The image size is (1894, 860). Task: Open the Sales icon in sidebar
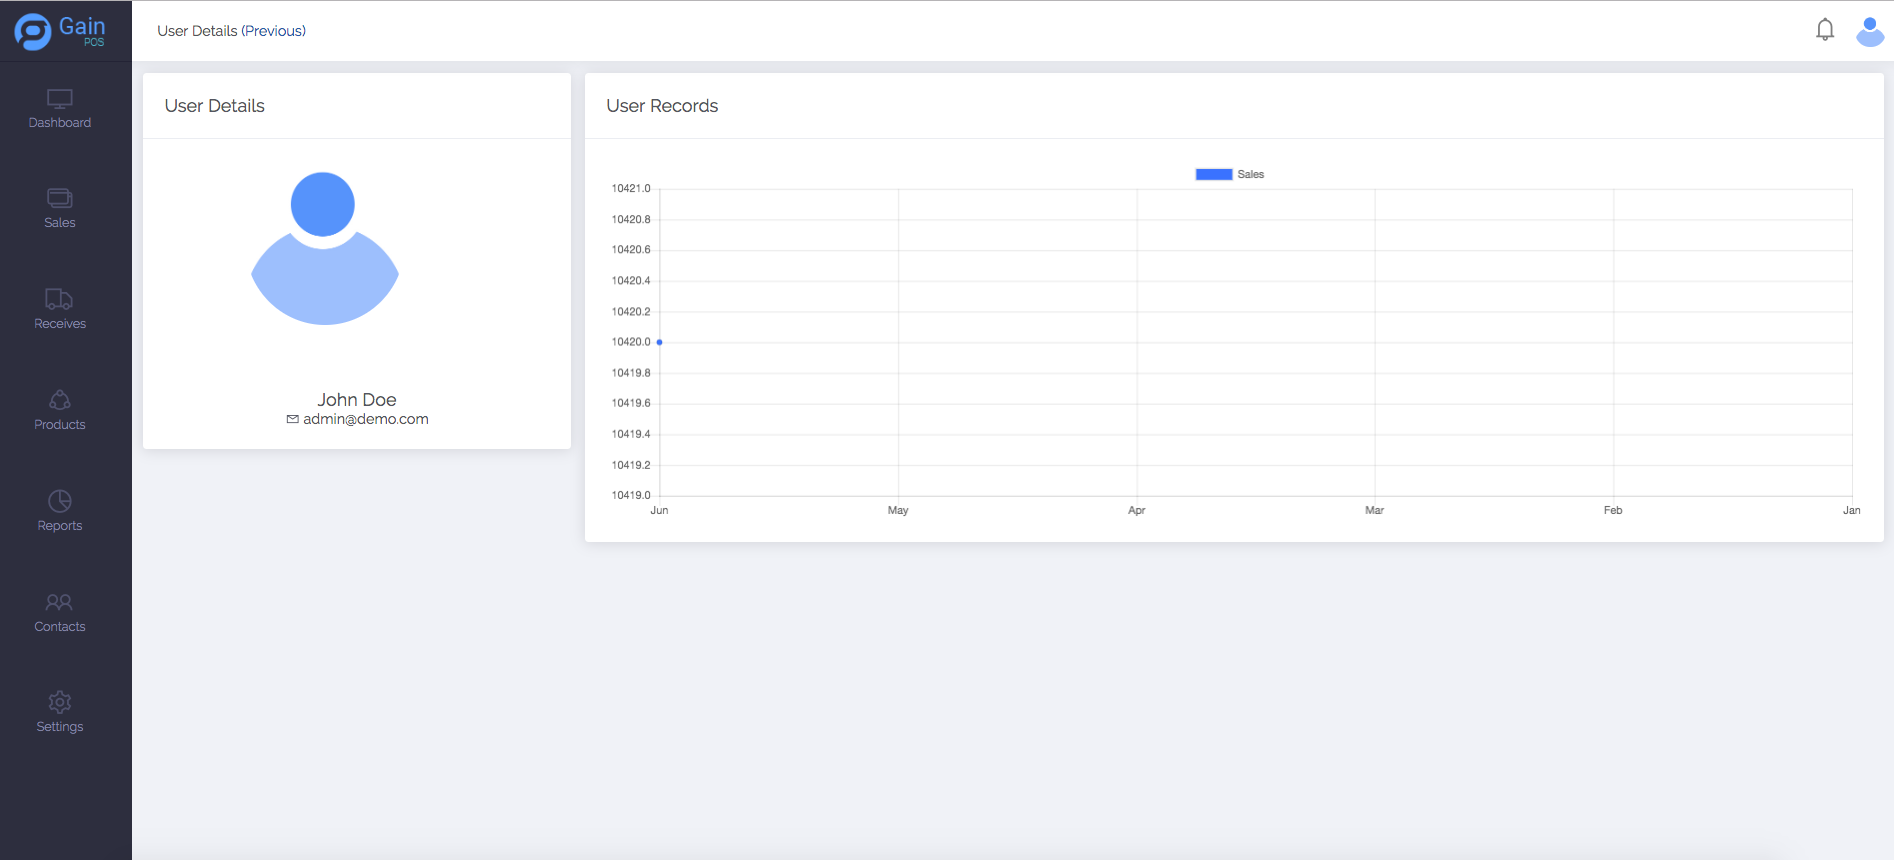(60, 198)
